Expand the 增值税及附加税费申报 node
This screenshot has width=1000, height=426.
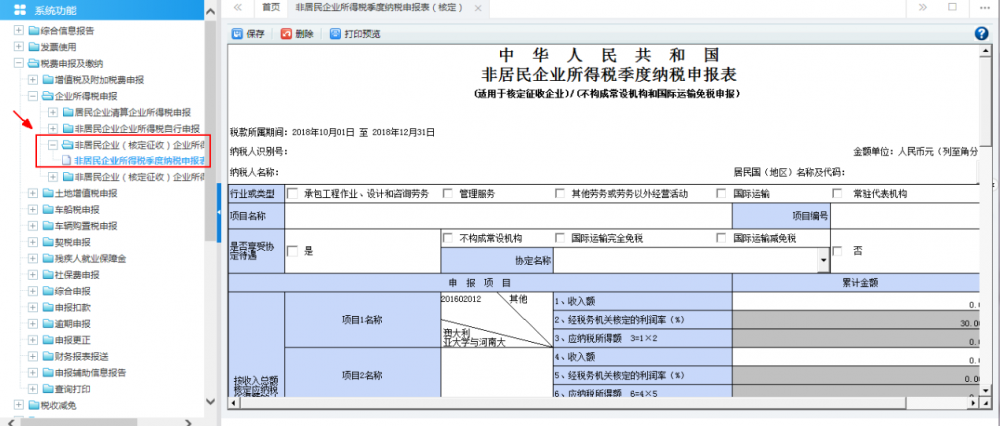pyautogui.click(x=33, y=80)
